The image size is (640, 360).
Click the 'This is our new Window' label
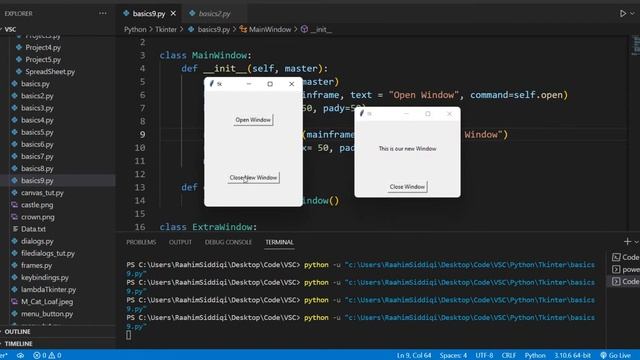tap(407, 149)
